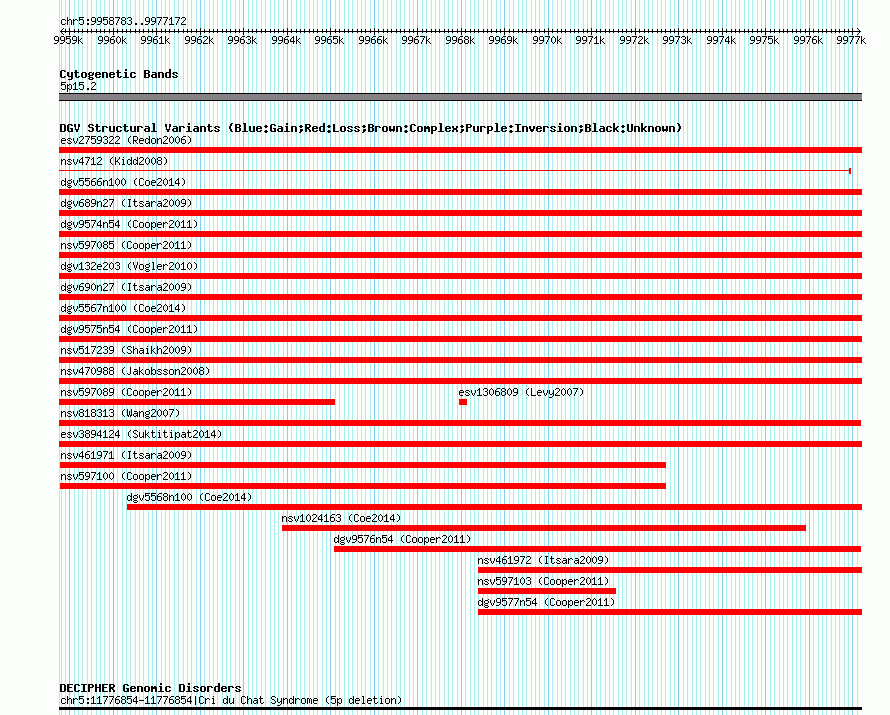Click the small red esv1306809 loss bar
This screenshot has height=715, width=890.
463,402
